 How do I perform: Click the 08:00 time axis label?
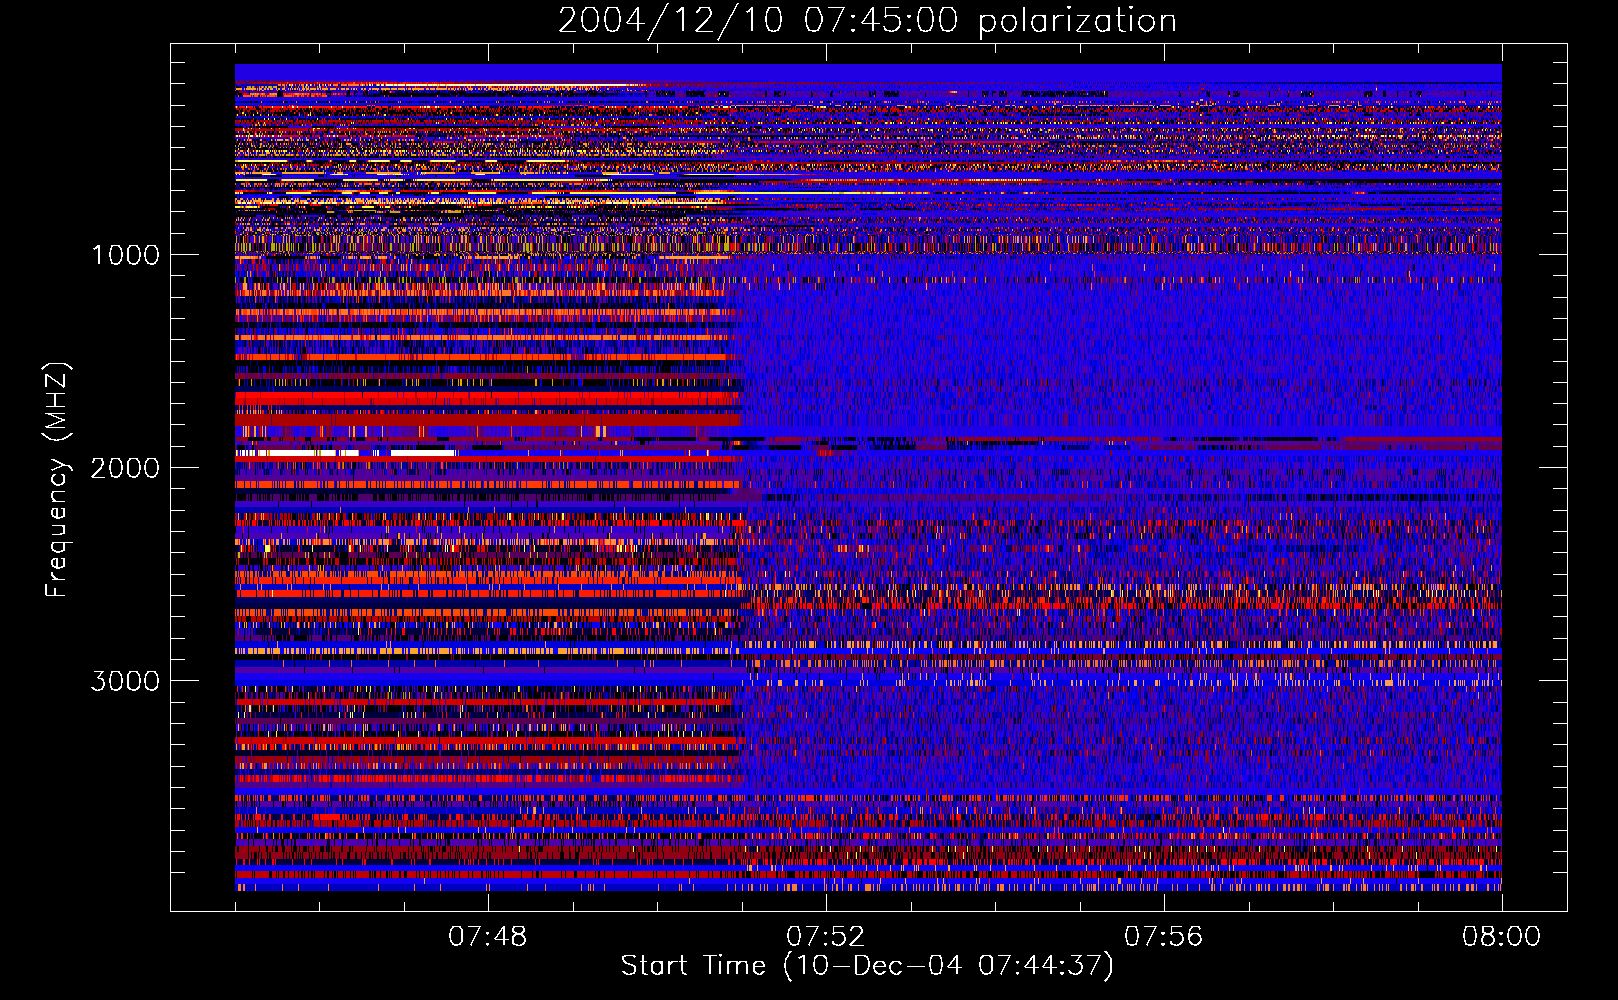[1501, 937]
